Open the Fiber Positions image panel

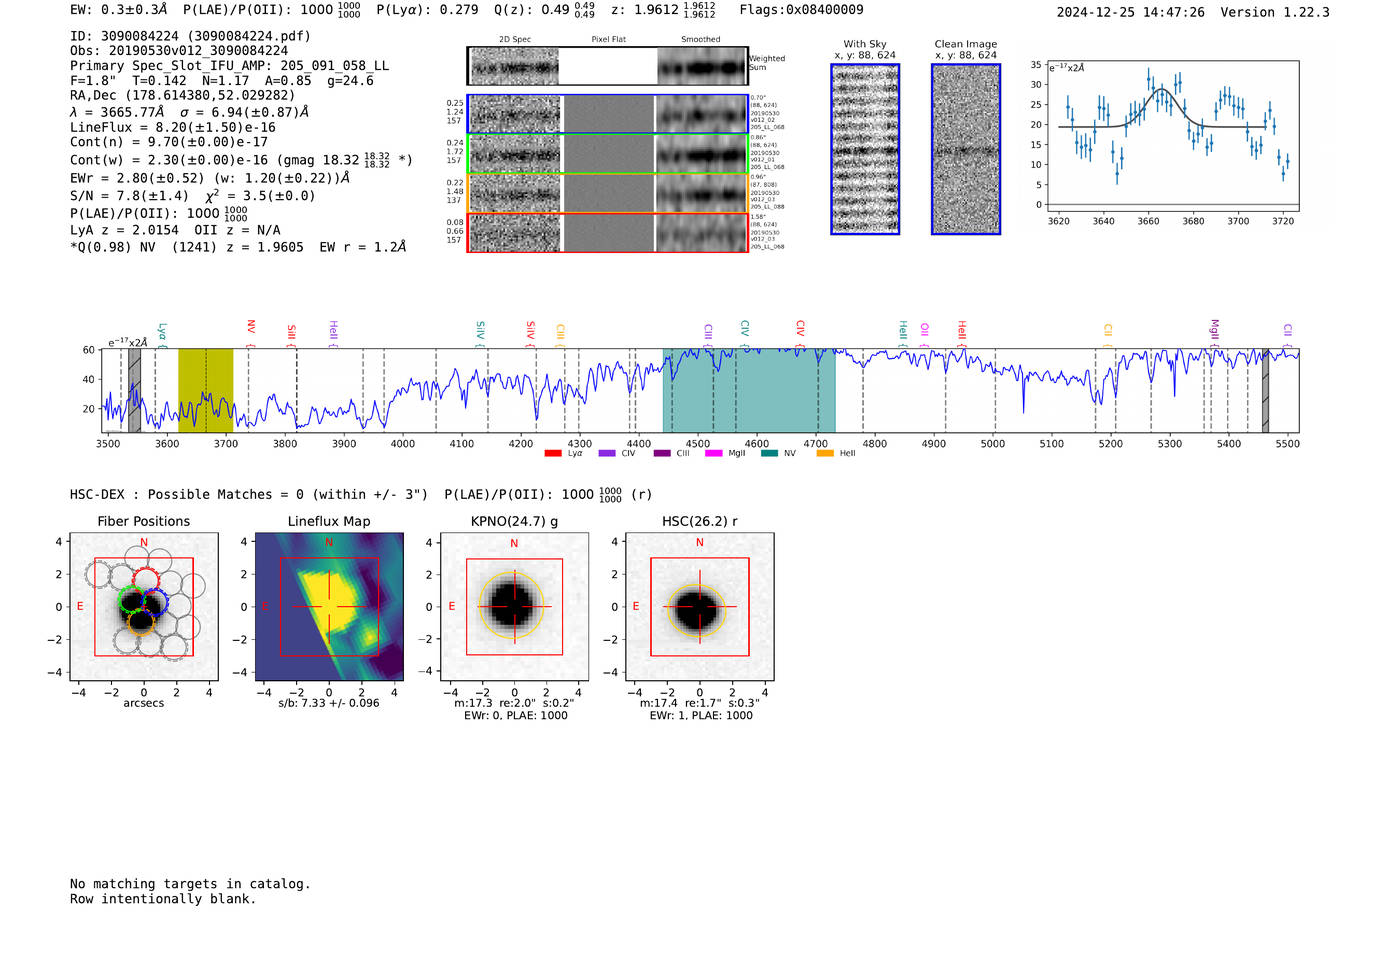(x=143, y=607)
